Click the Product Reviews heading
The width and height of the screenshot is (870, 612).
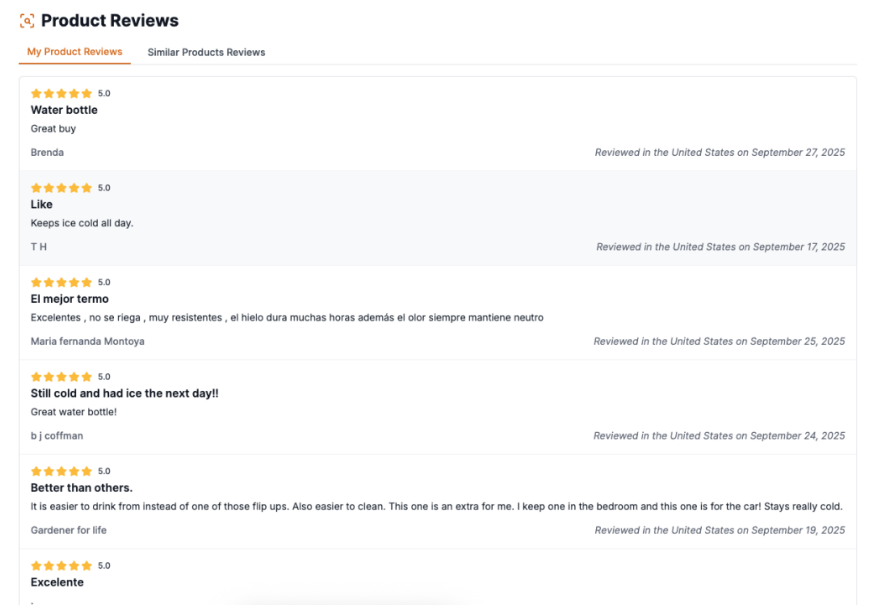tap(110, 21)
